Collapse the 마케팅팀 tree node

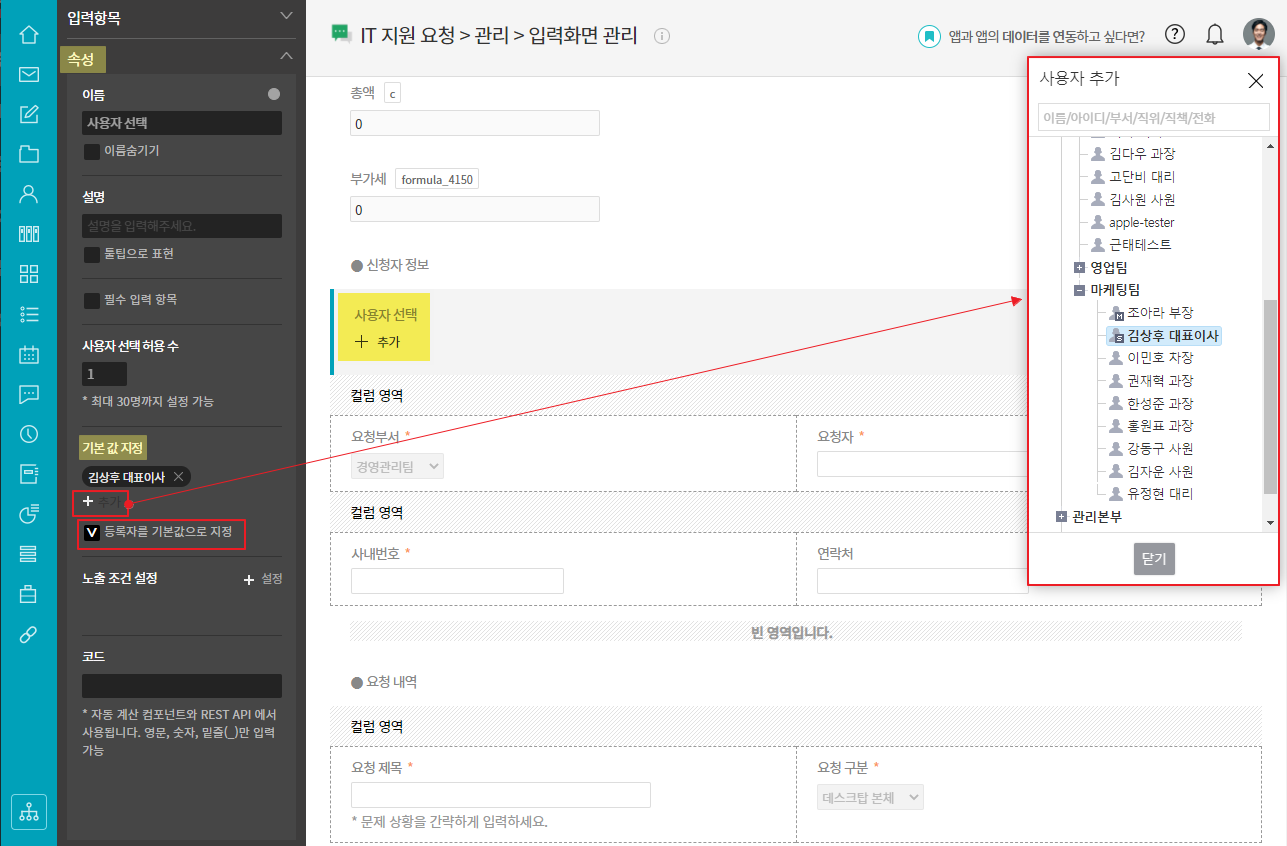pyautogui.click(x=1079, y=291)
